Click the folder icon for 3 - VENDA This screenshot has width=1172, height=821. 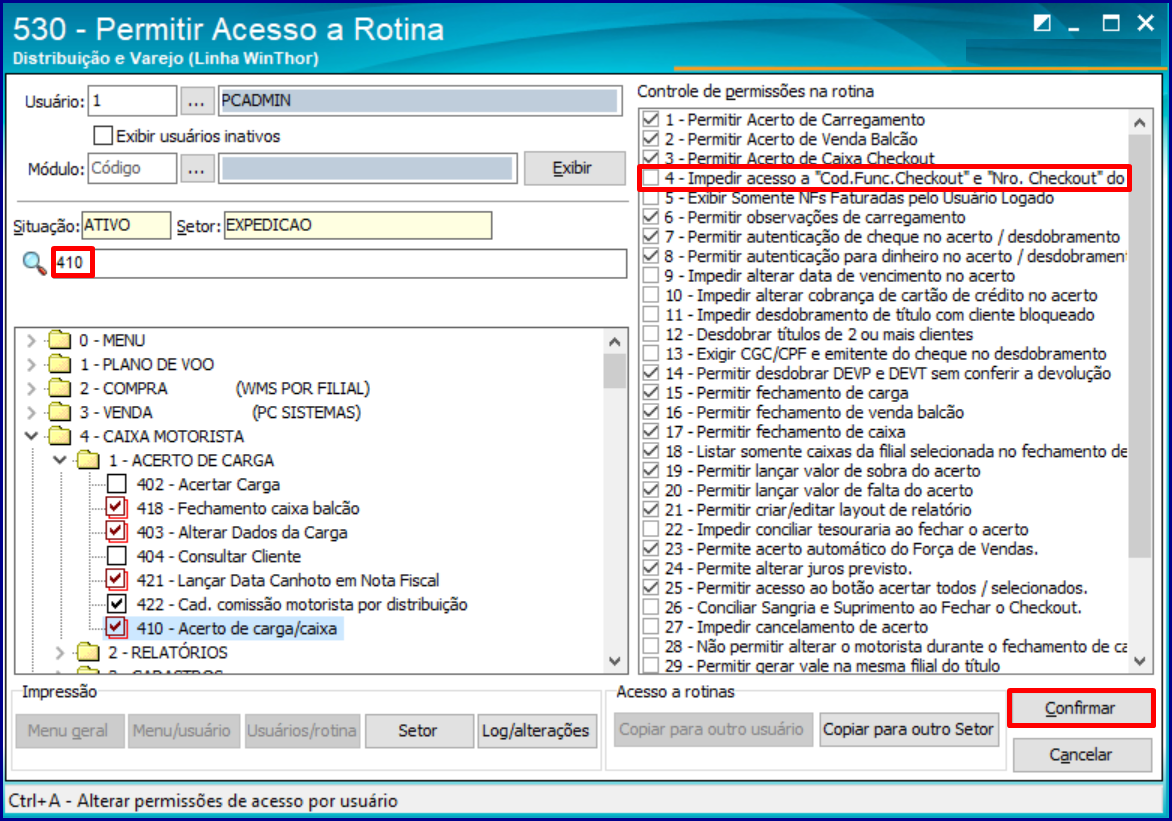[x=59, y=413]
